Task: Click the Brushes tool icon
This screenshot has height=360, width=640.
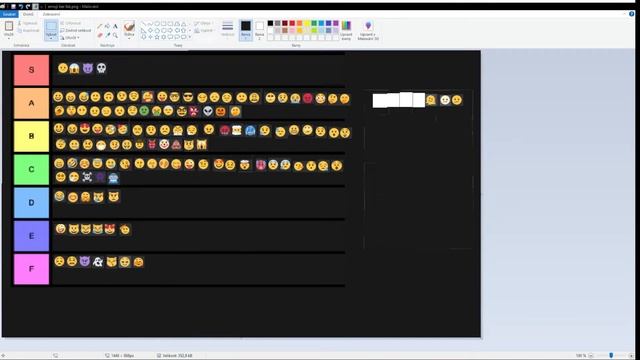Action: pyautogui.click(x=129, y=26)
